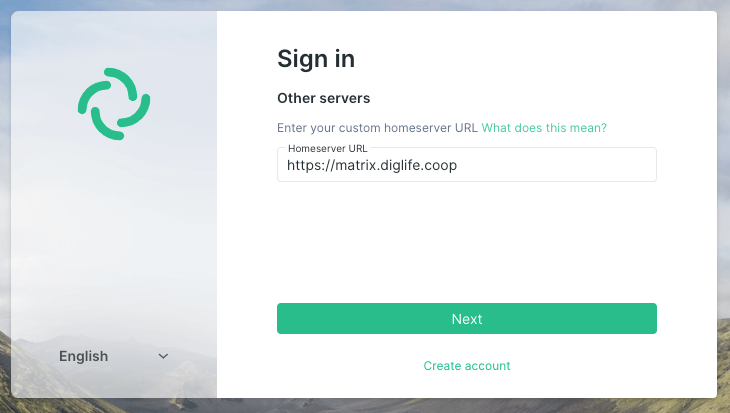Click the chevron arrow beside English

164,356
